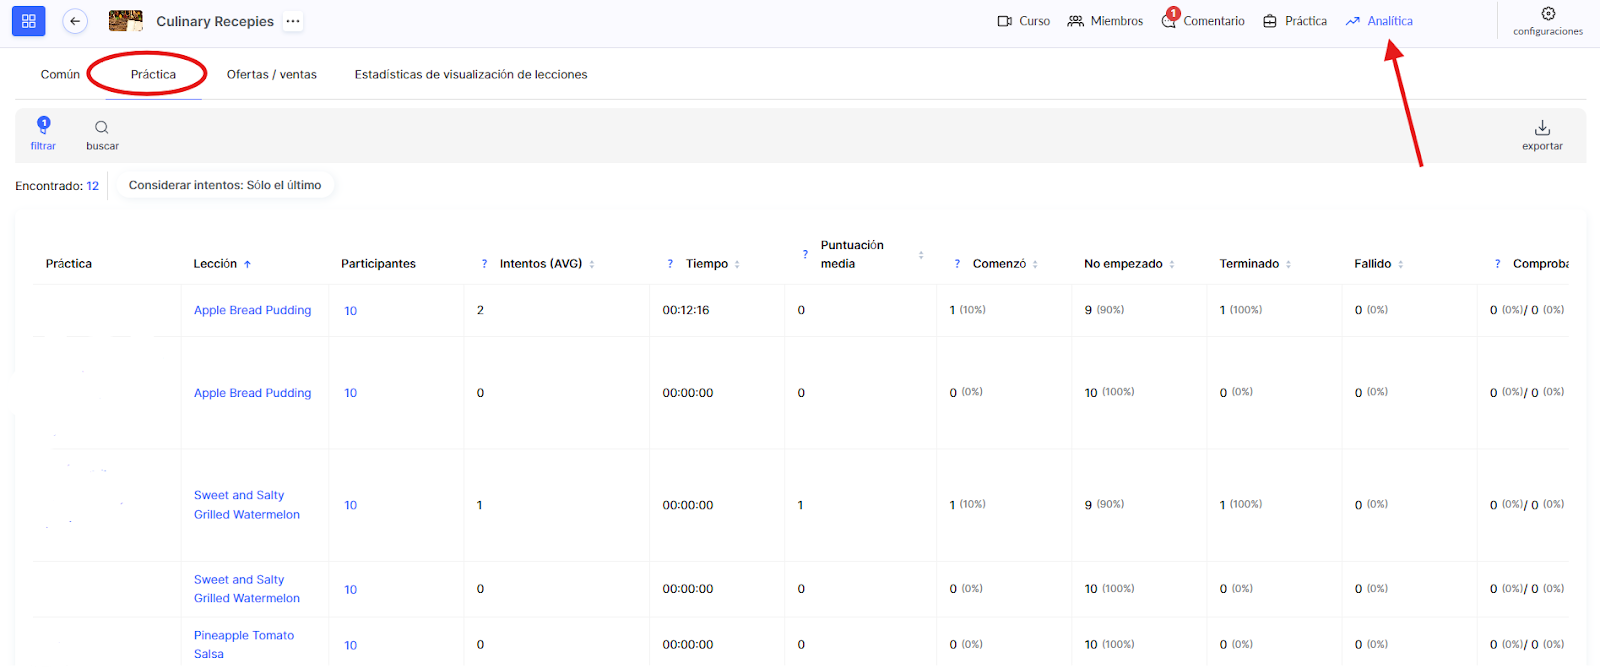This screenshot has height=669, width=1600.
Task: Click the back arrow button
Action: pos(75,21)
